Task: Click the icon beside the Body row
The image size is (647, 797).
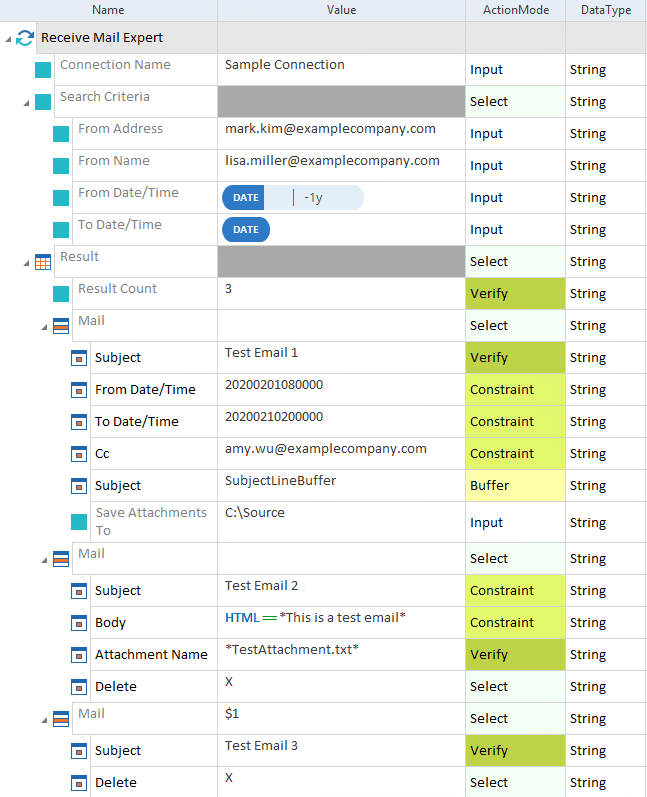Action: pyautogui.click(x=79, y=623)
